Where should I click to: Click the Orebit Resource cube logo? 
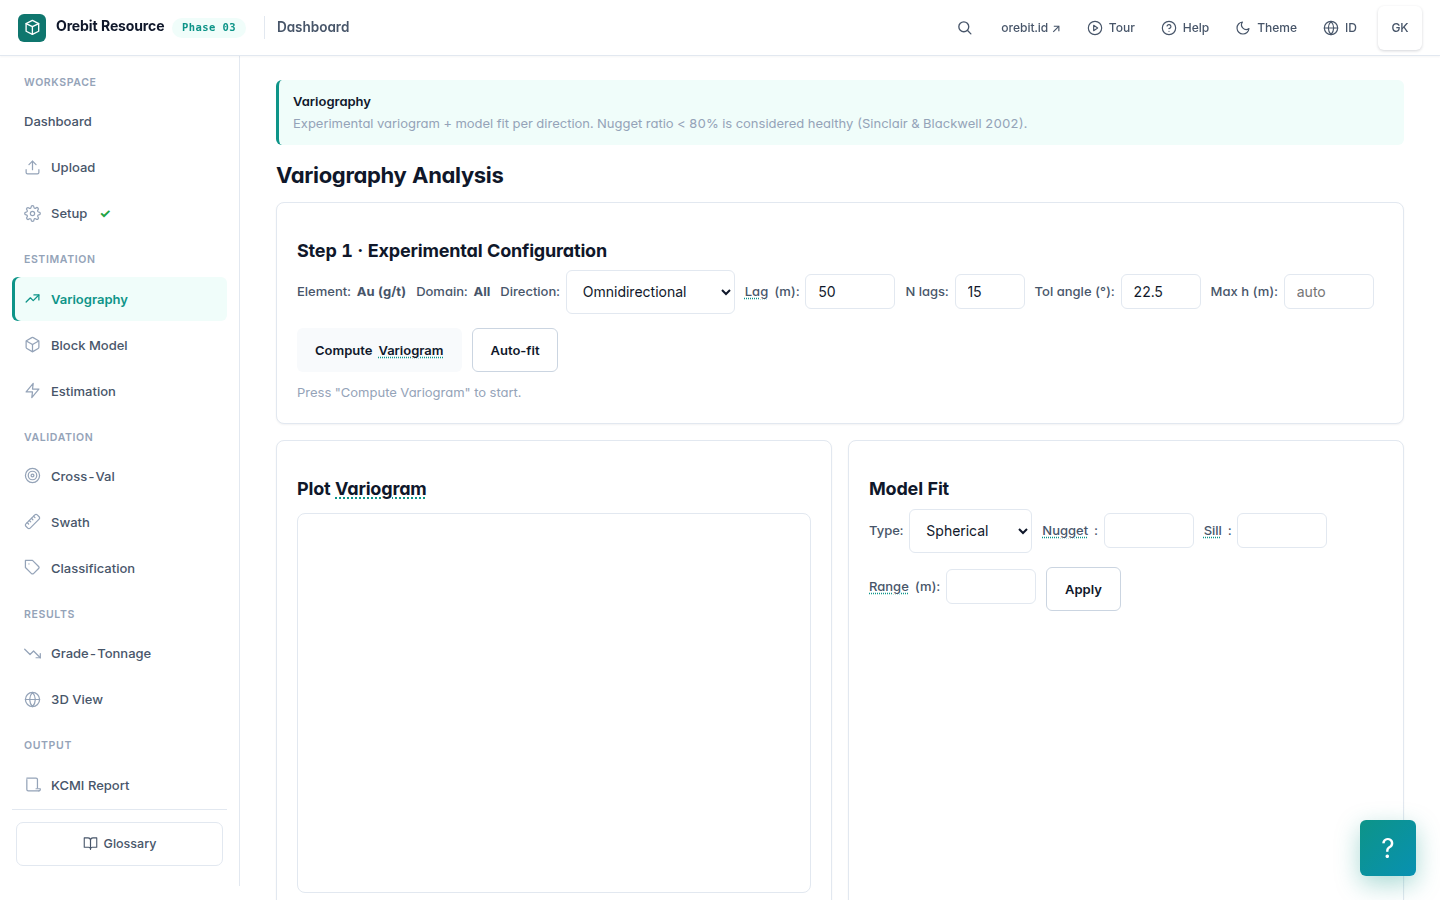coord(32,28)
